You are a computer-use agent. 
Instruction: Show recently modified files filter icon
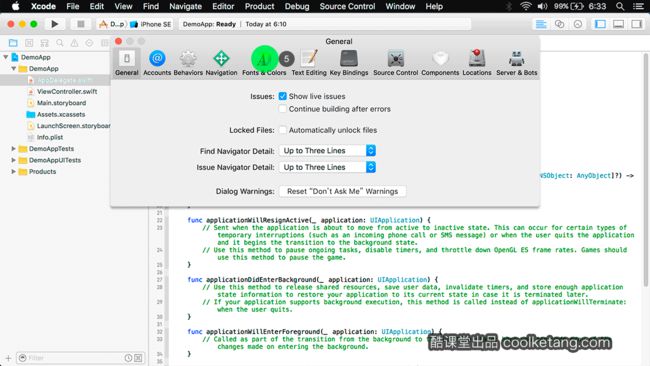pos(128,358)
